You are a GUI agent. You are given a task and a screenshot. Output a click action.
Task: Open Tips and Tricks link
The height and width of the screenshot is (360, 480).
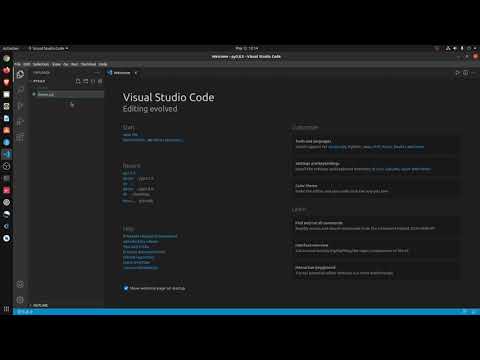136,247
